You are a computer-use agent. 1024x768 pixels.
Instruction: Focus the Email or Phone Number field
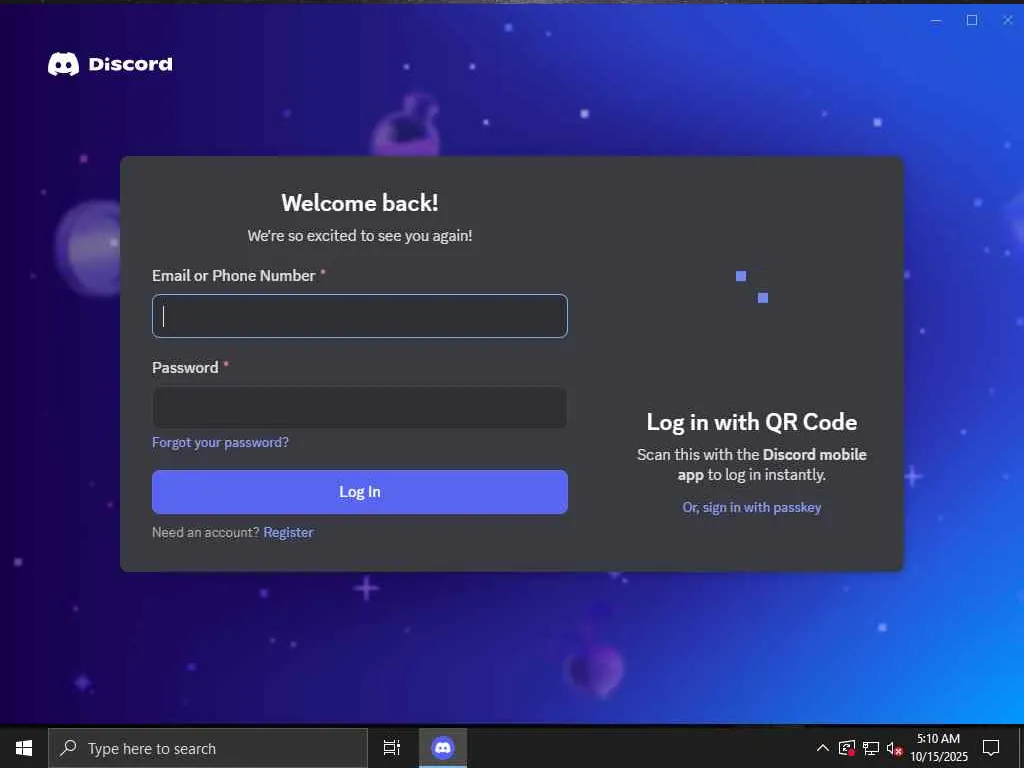click(360, 316)
